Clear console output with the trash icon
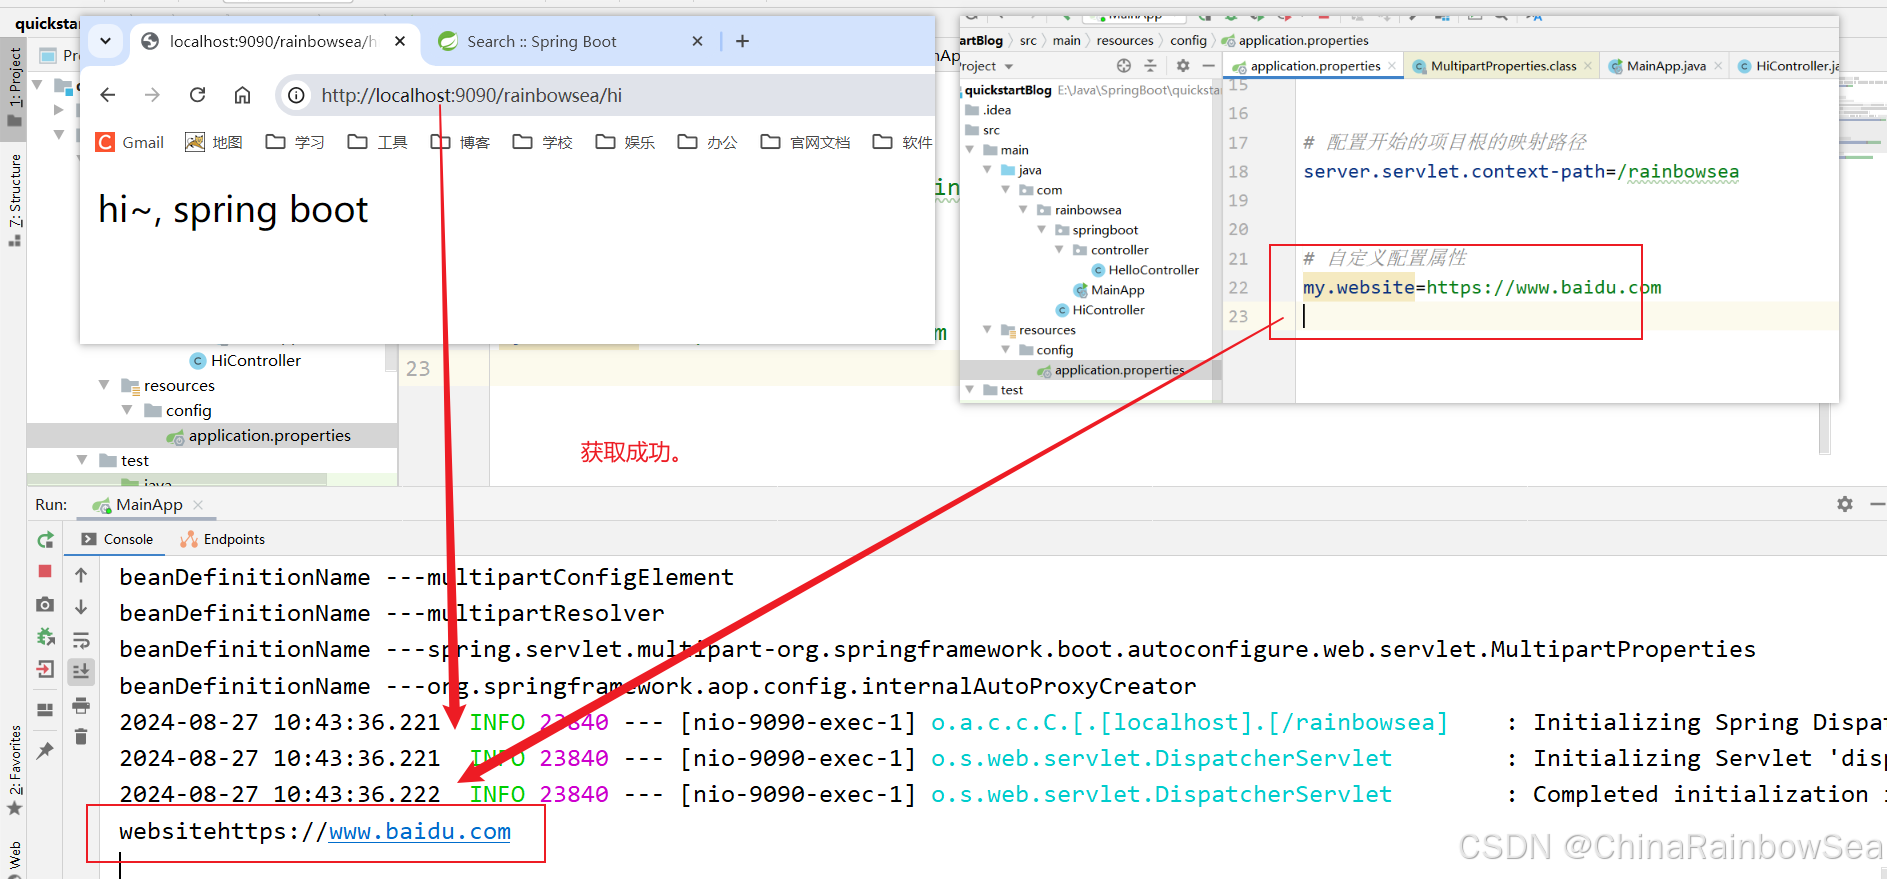This screenshot has height=879, width=1887. coord(81,737)
